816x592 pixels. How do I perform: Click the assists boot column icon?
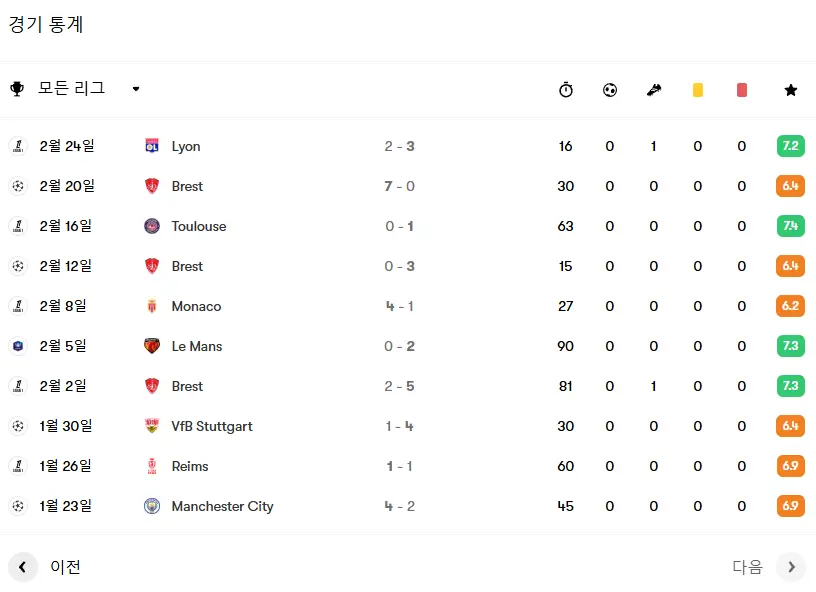point(654,90)
